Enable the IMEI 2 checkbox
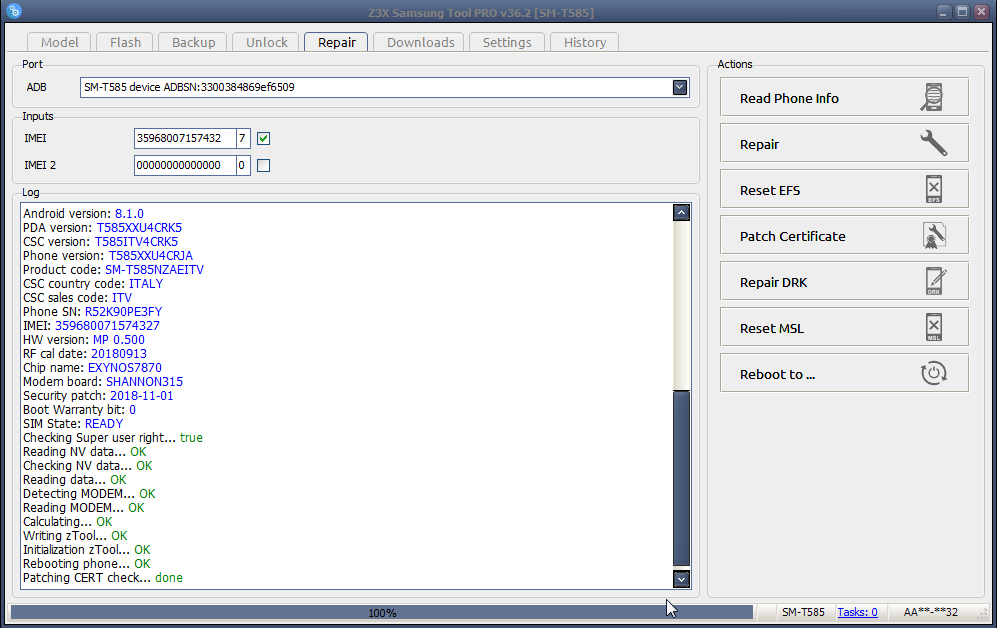Viewport: 997px width, 628px height. (x=263, y=165)
